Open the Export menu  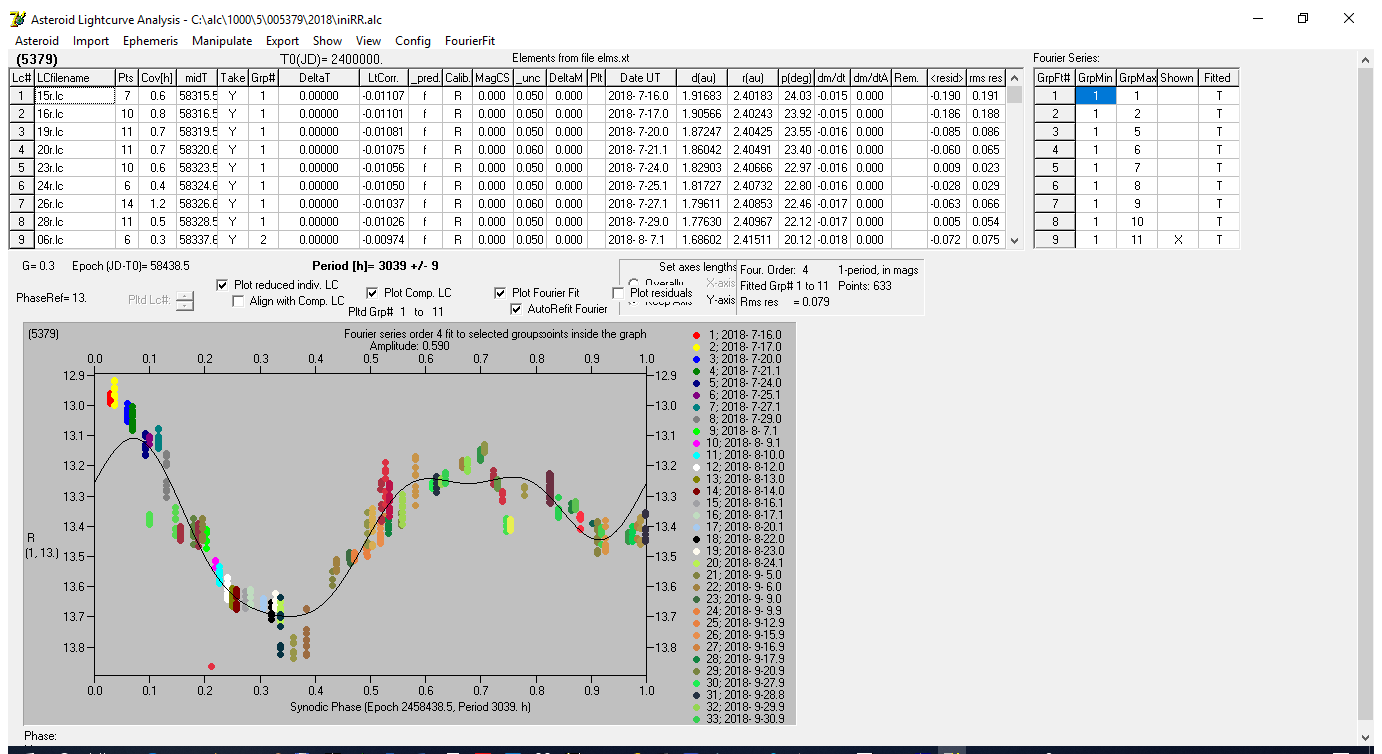click(x=282, y=41)
